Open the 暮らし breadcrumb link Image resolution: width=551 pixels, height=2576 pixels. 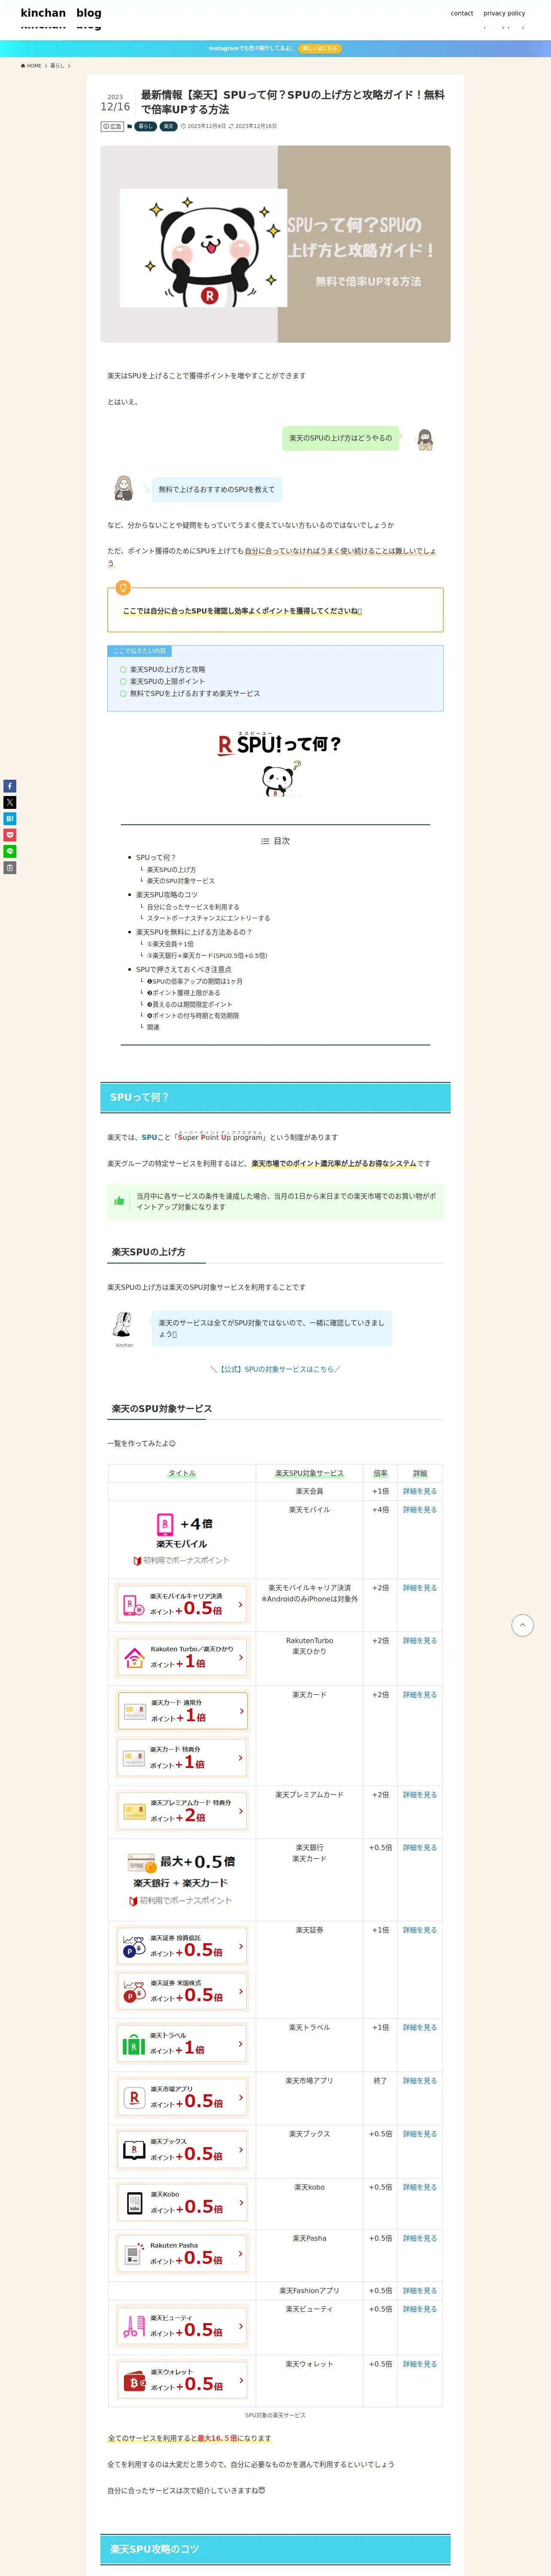click(57, 66)
